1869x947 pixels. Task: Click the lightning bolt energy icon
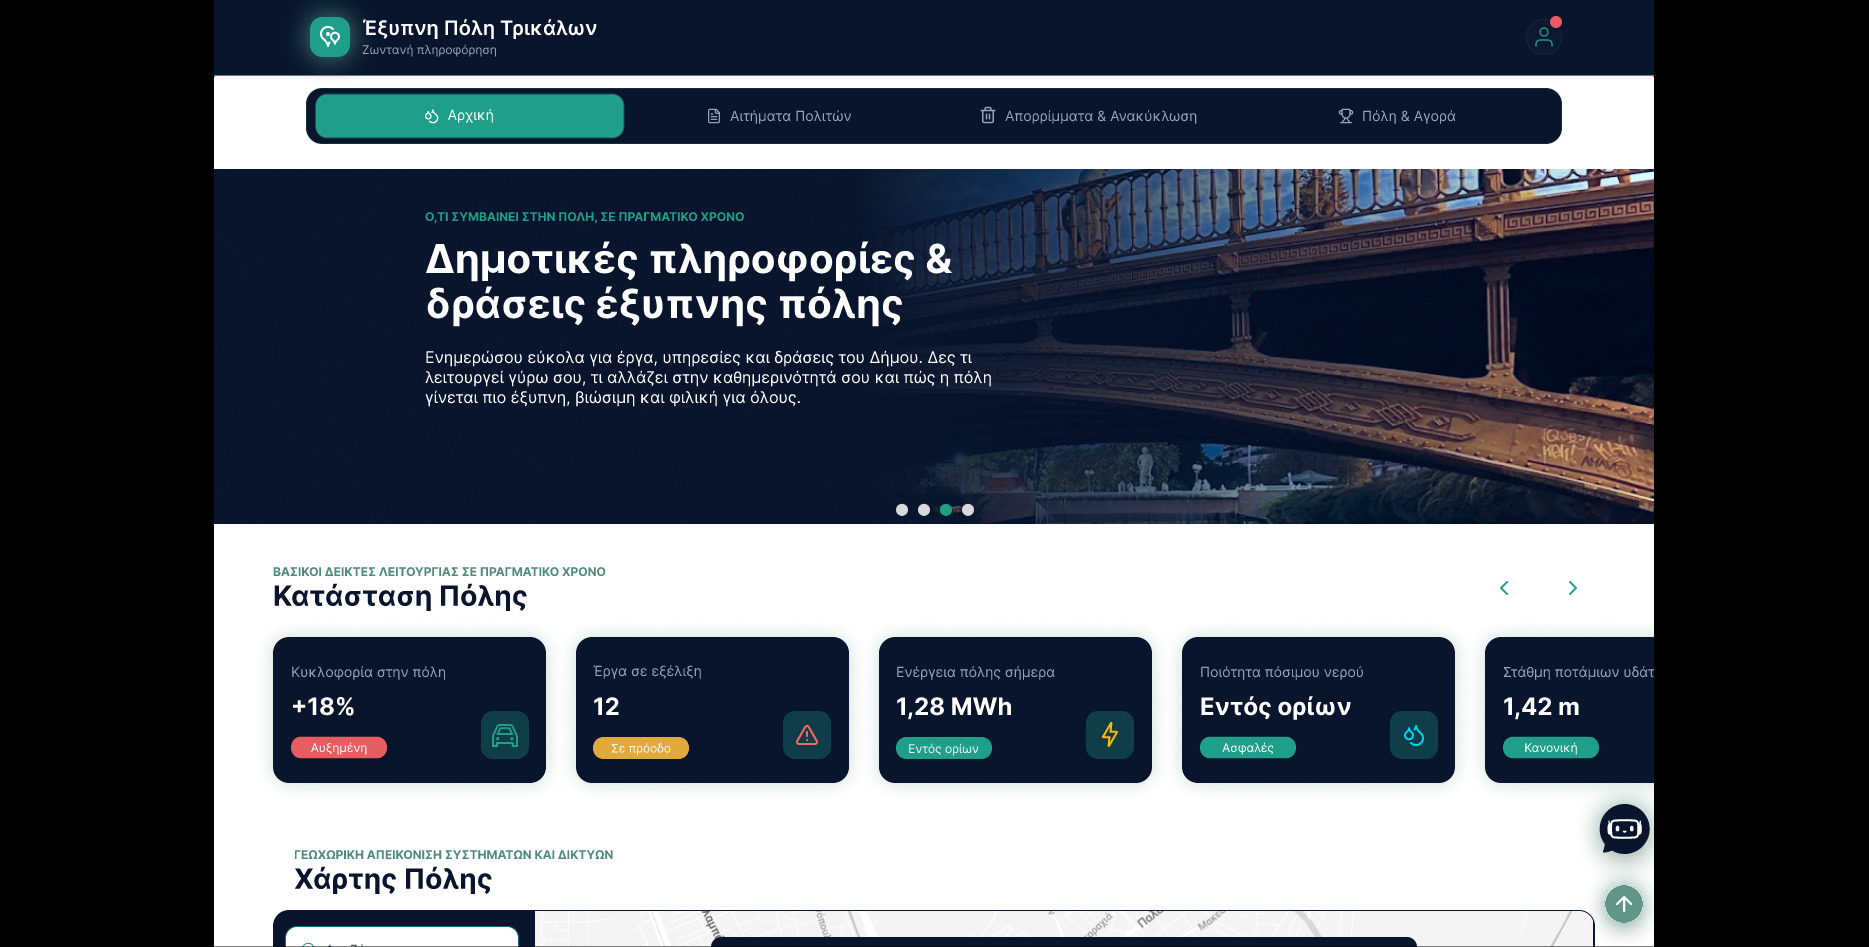tap(1110, 735)
